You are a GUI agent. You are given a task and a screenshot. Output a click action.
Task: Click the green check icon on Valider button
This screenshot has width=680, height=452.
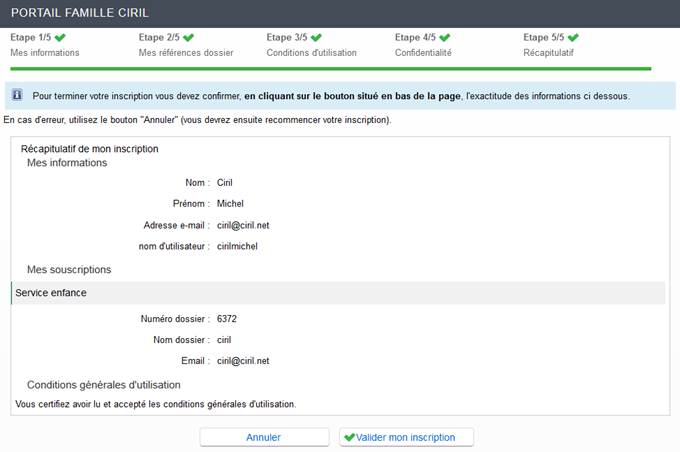(349, 437)
